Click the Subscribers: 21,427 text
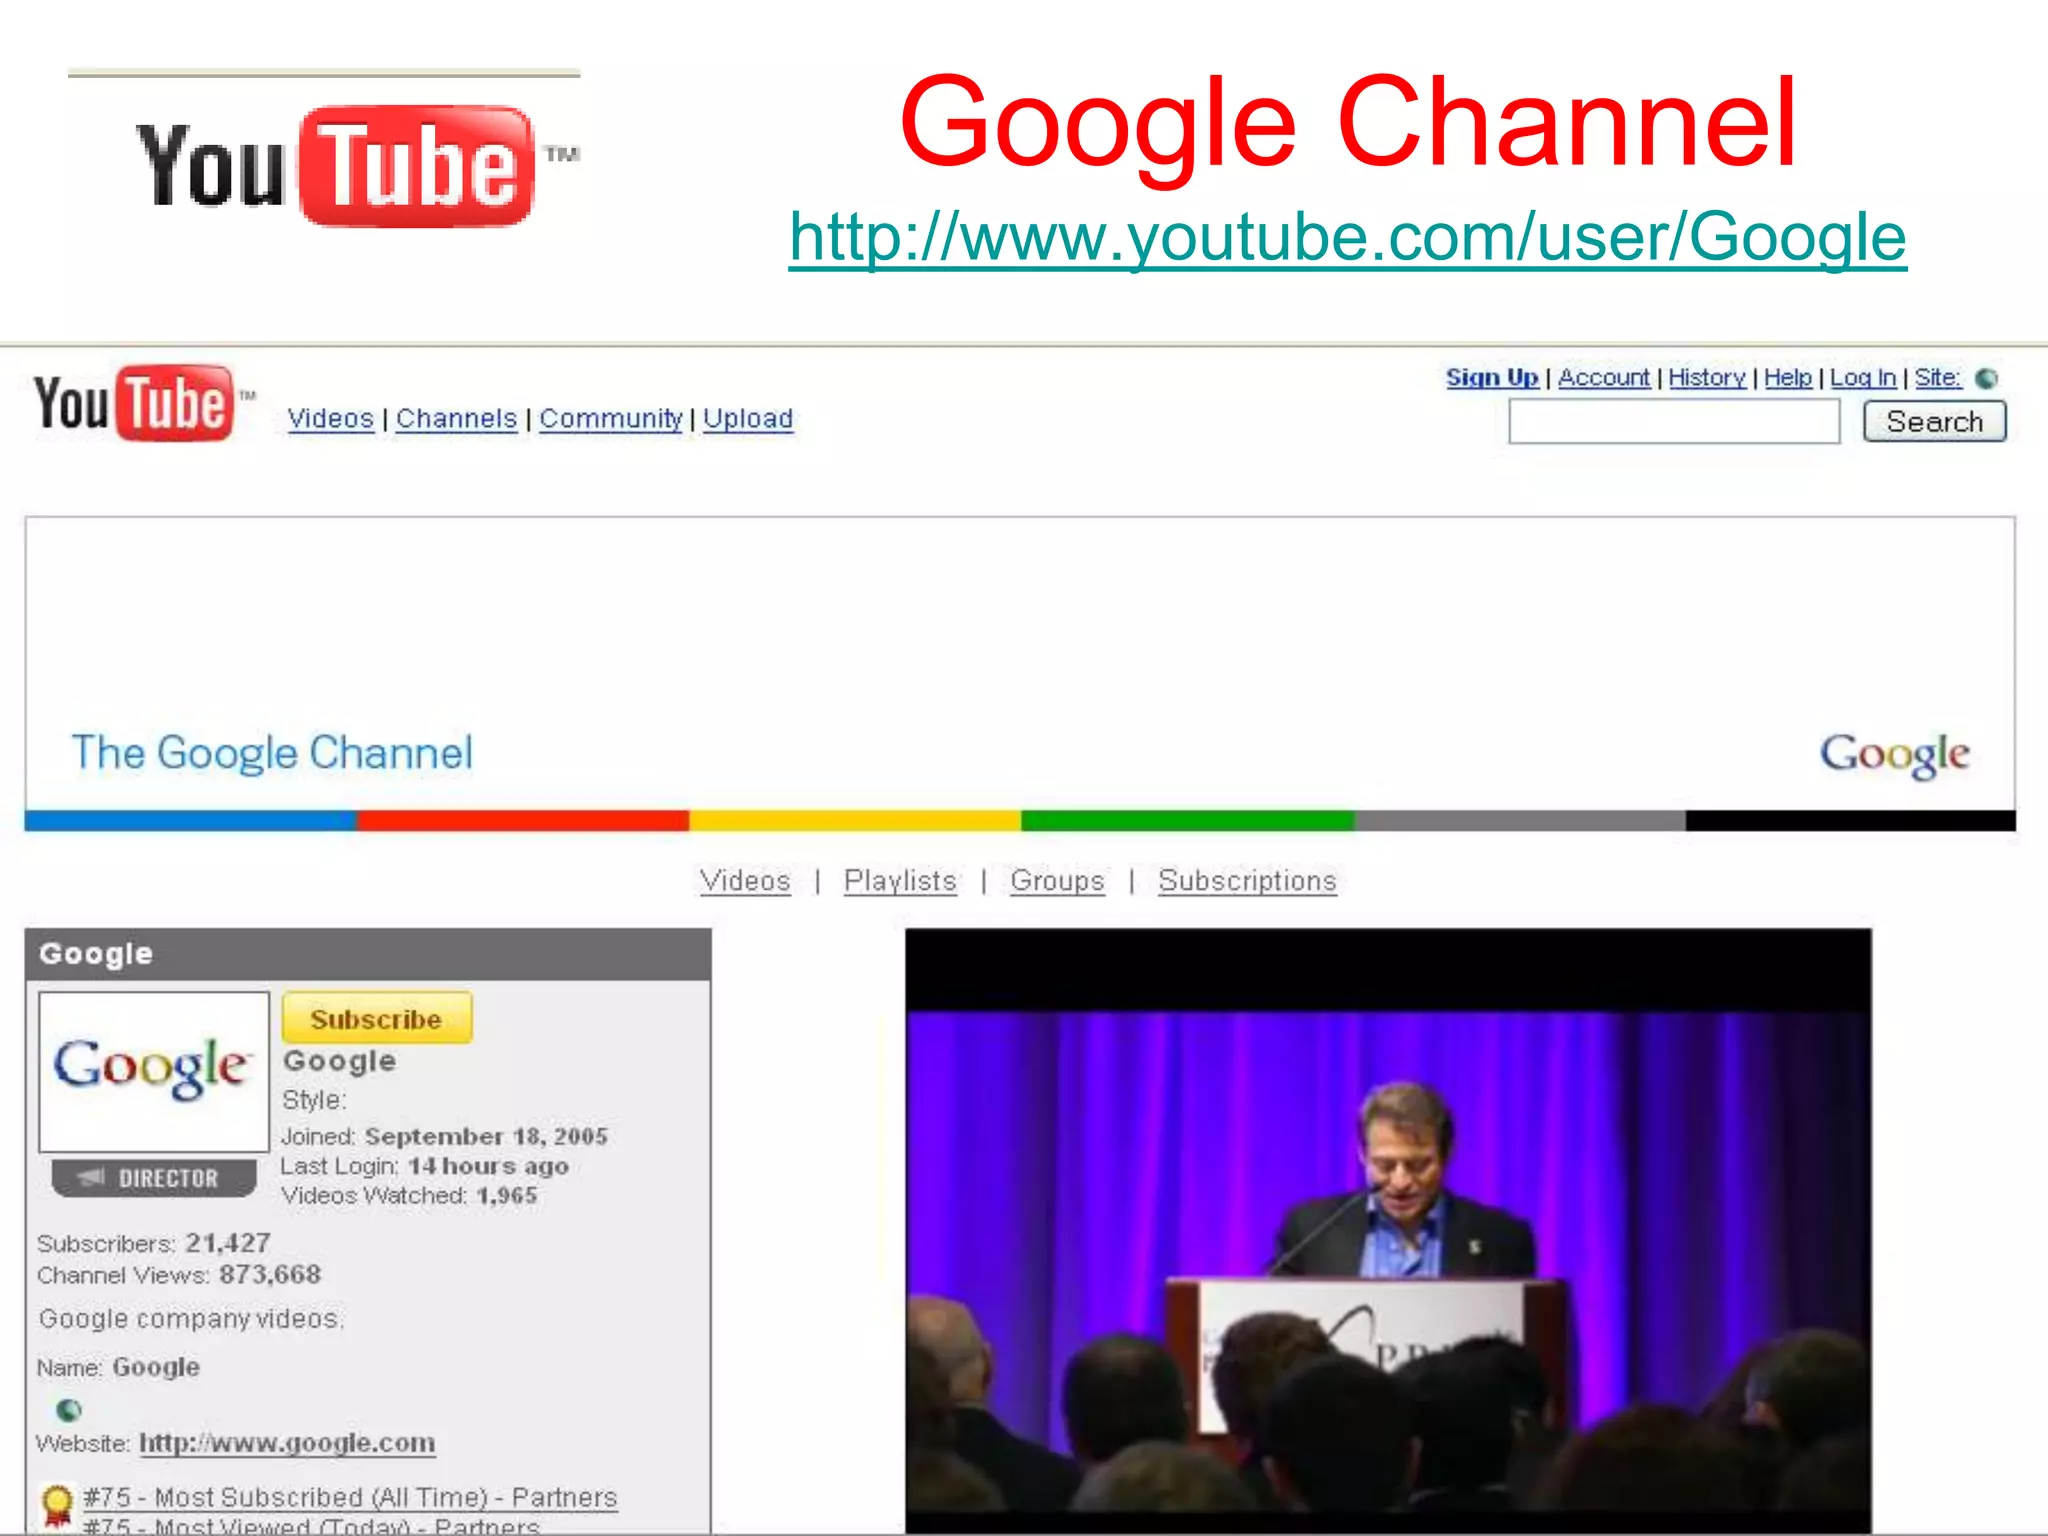2048x1536 pixels. (x=154, y=1243)
